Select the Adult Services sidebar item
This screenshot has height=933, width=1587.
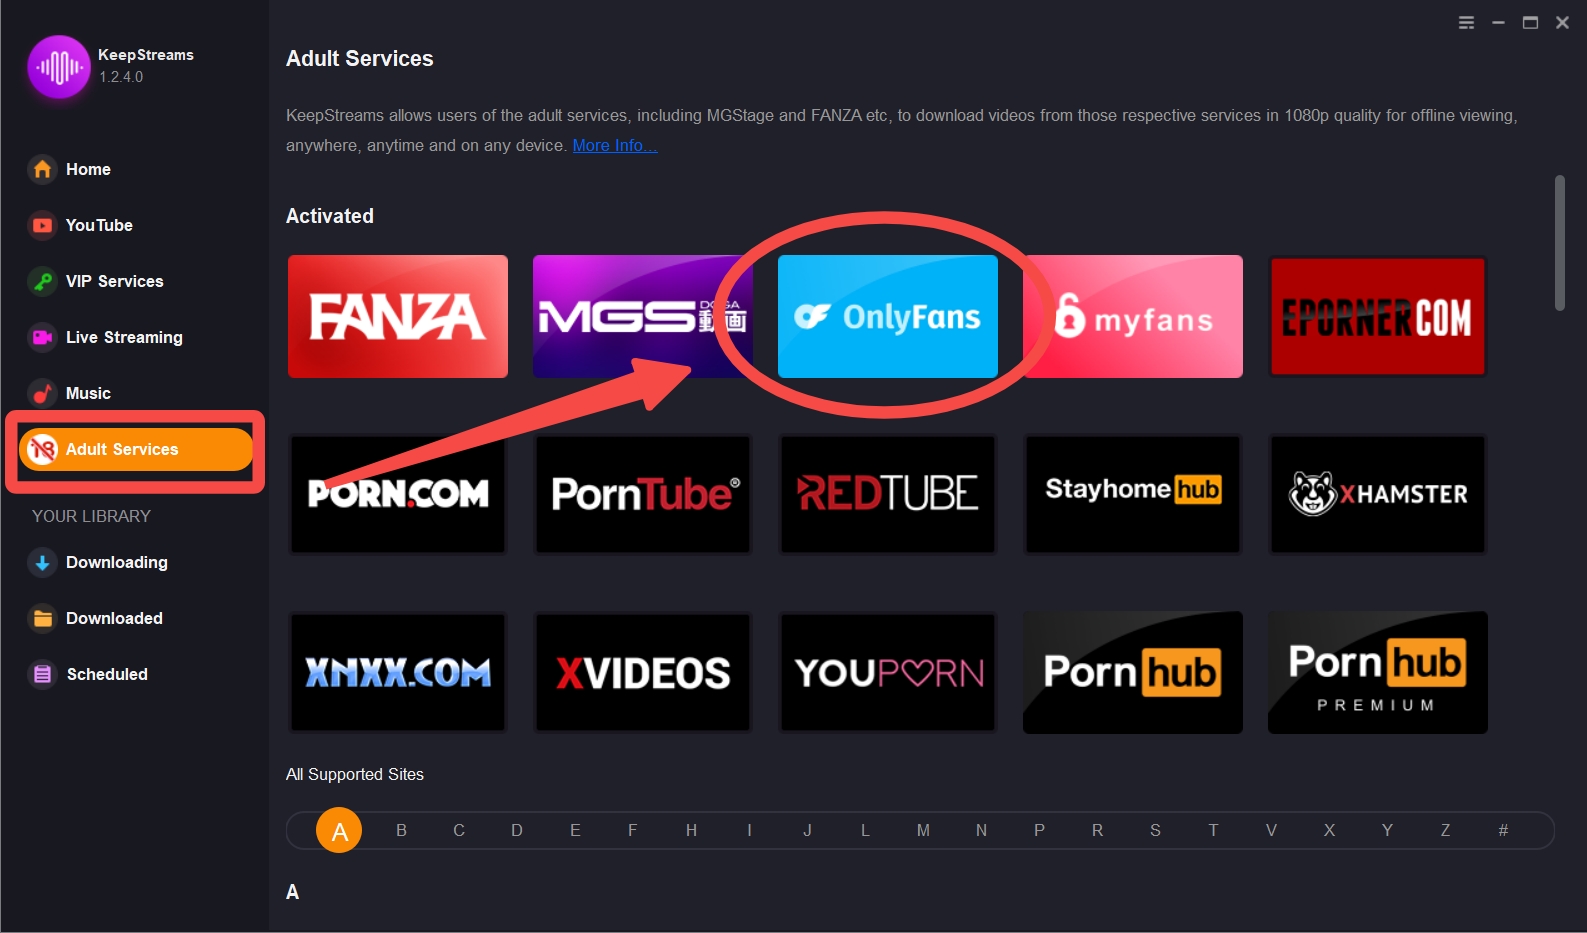(x=136, y=449)
